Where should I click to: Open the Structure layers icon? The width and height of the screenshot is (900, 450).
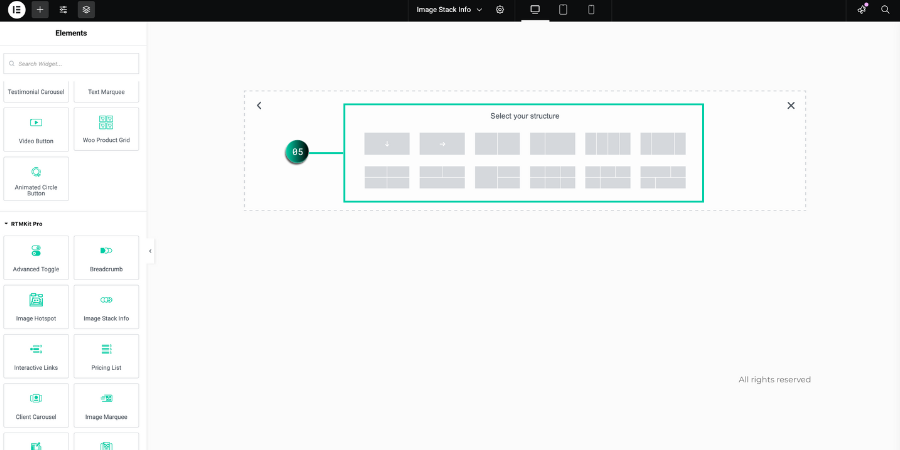pos(86,10)
